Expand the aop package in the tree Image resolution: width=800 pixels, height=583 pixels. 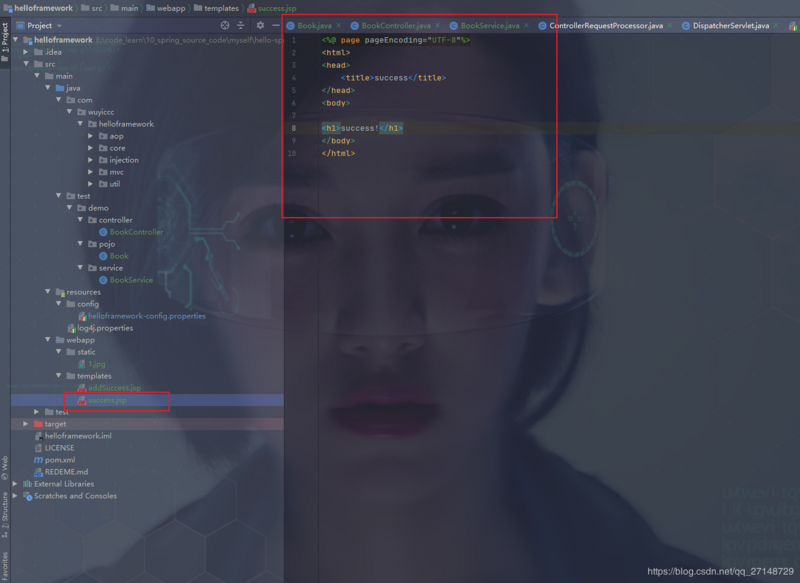[x=88, y=135]
